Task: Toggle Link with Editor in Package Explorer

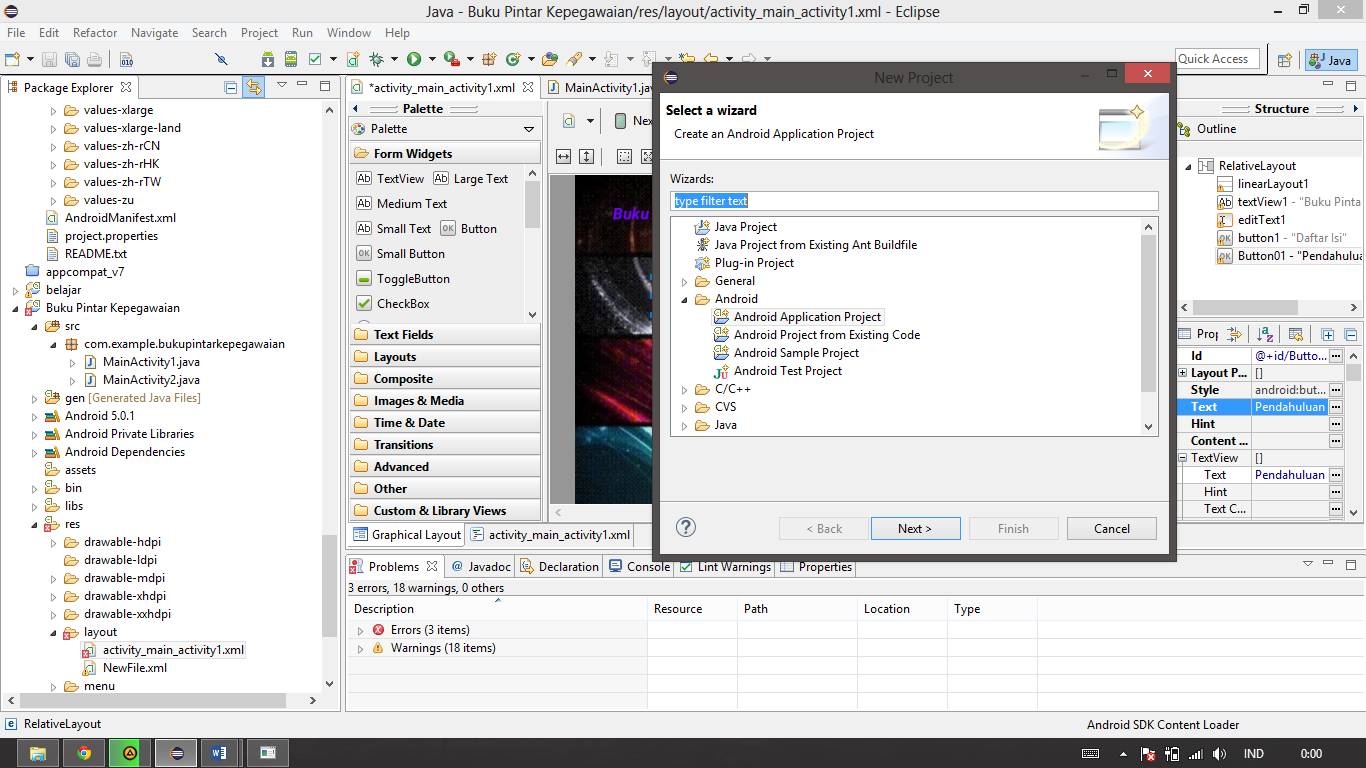Action: point(254,87)
